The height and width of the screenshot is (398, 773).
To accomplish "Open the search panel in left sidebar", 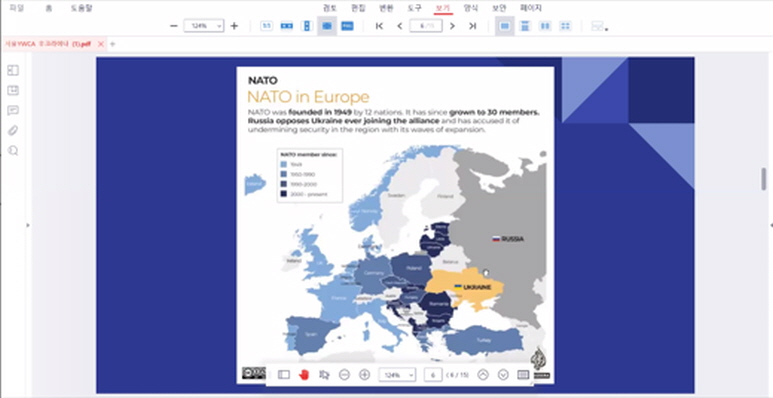I will pyautogui.click(x=13, y=151).
